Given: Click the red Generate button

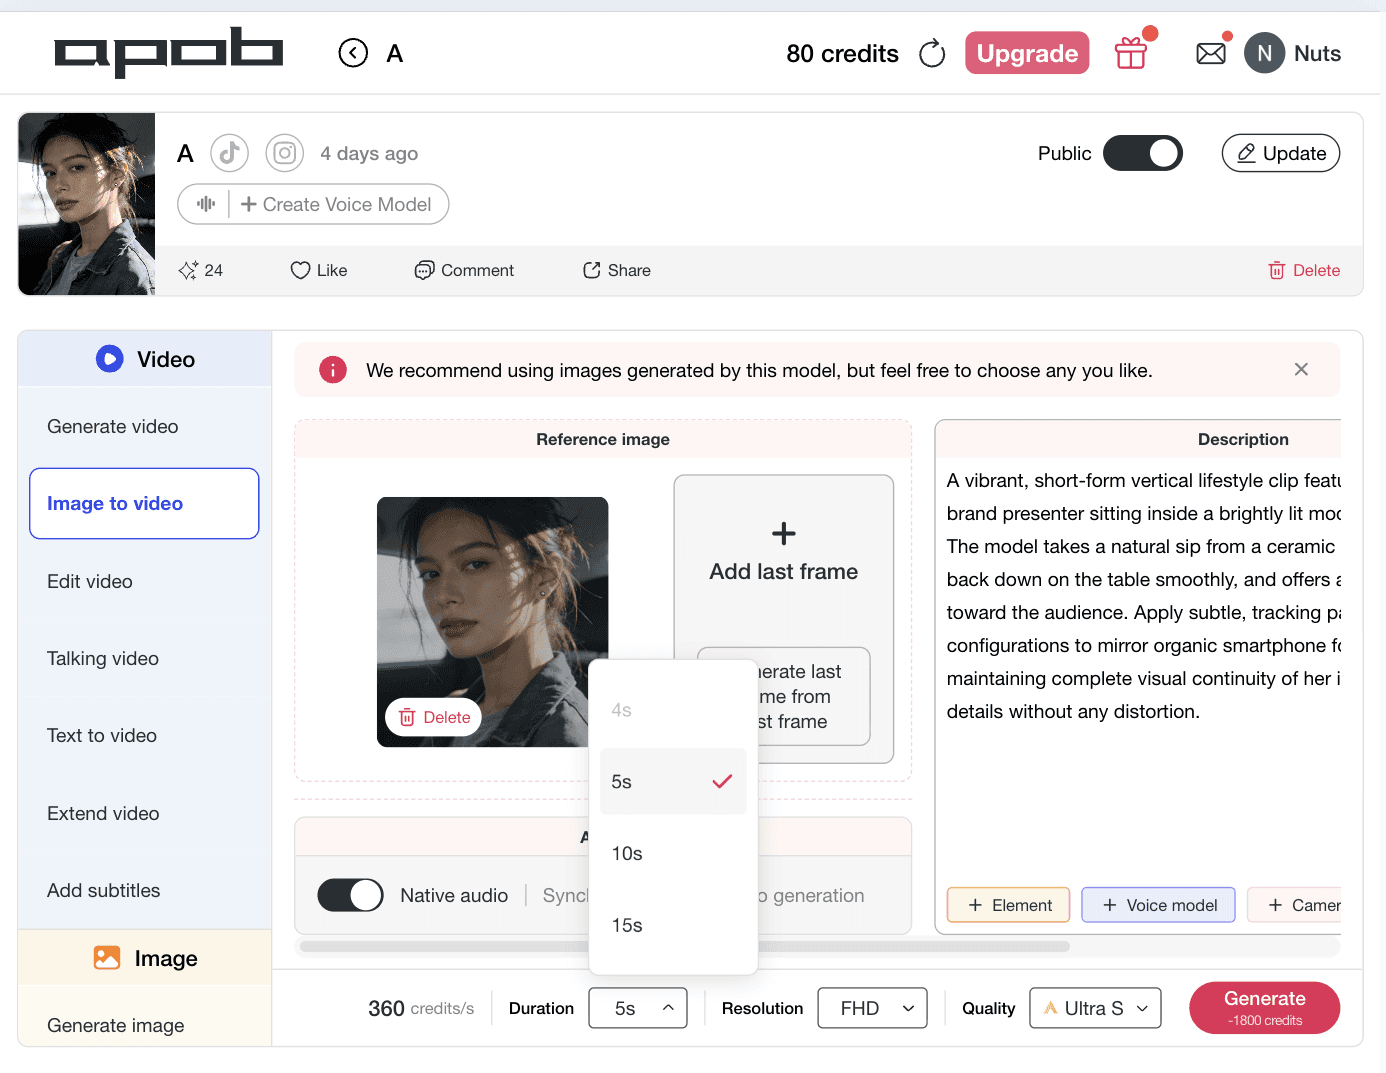Looking at the screenshot, I should (1264, 1008).
